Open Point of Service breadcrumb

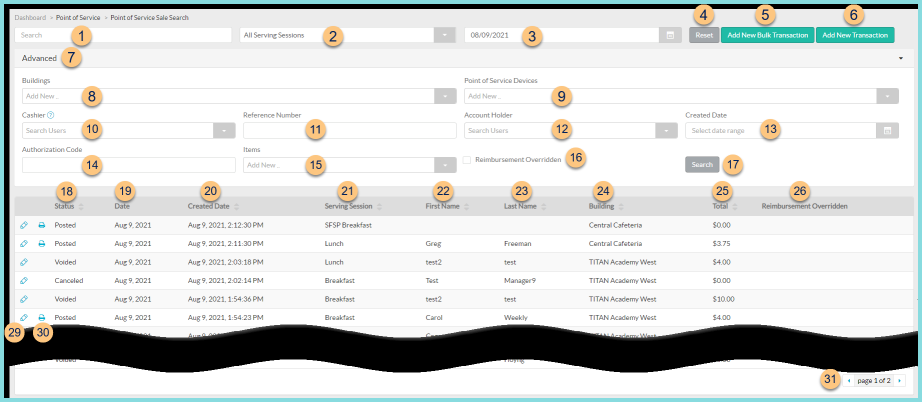click(x=78, y=18)
